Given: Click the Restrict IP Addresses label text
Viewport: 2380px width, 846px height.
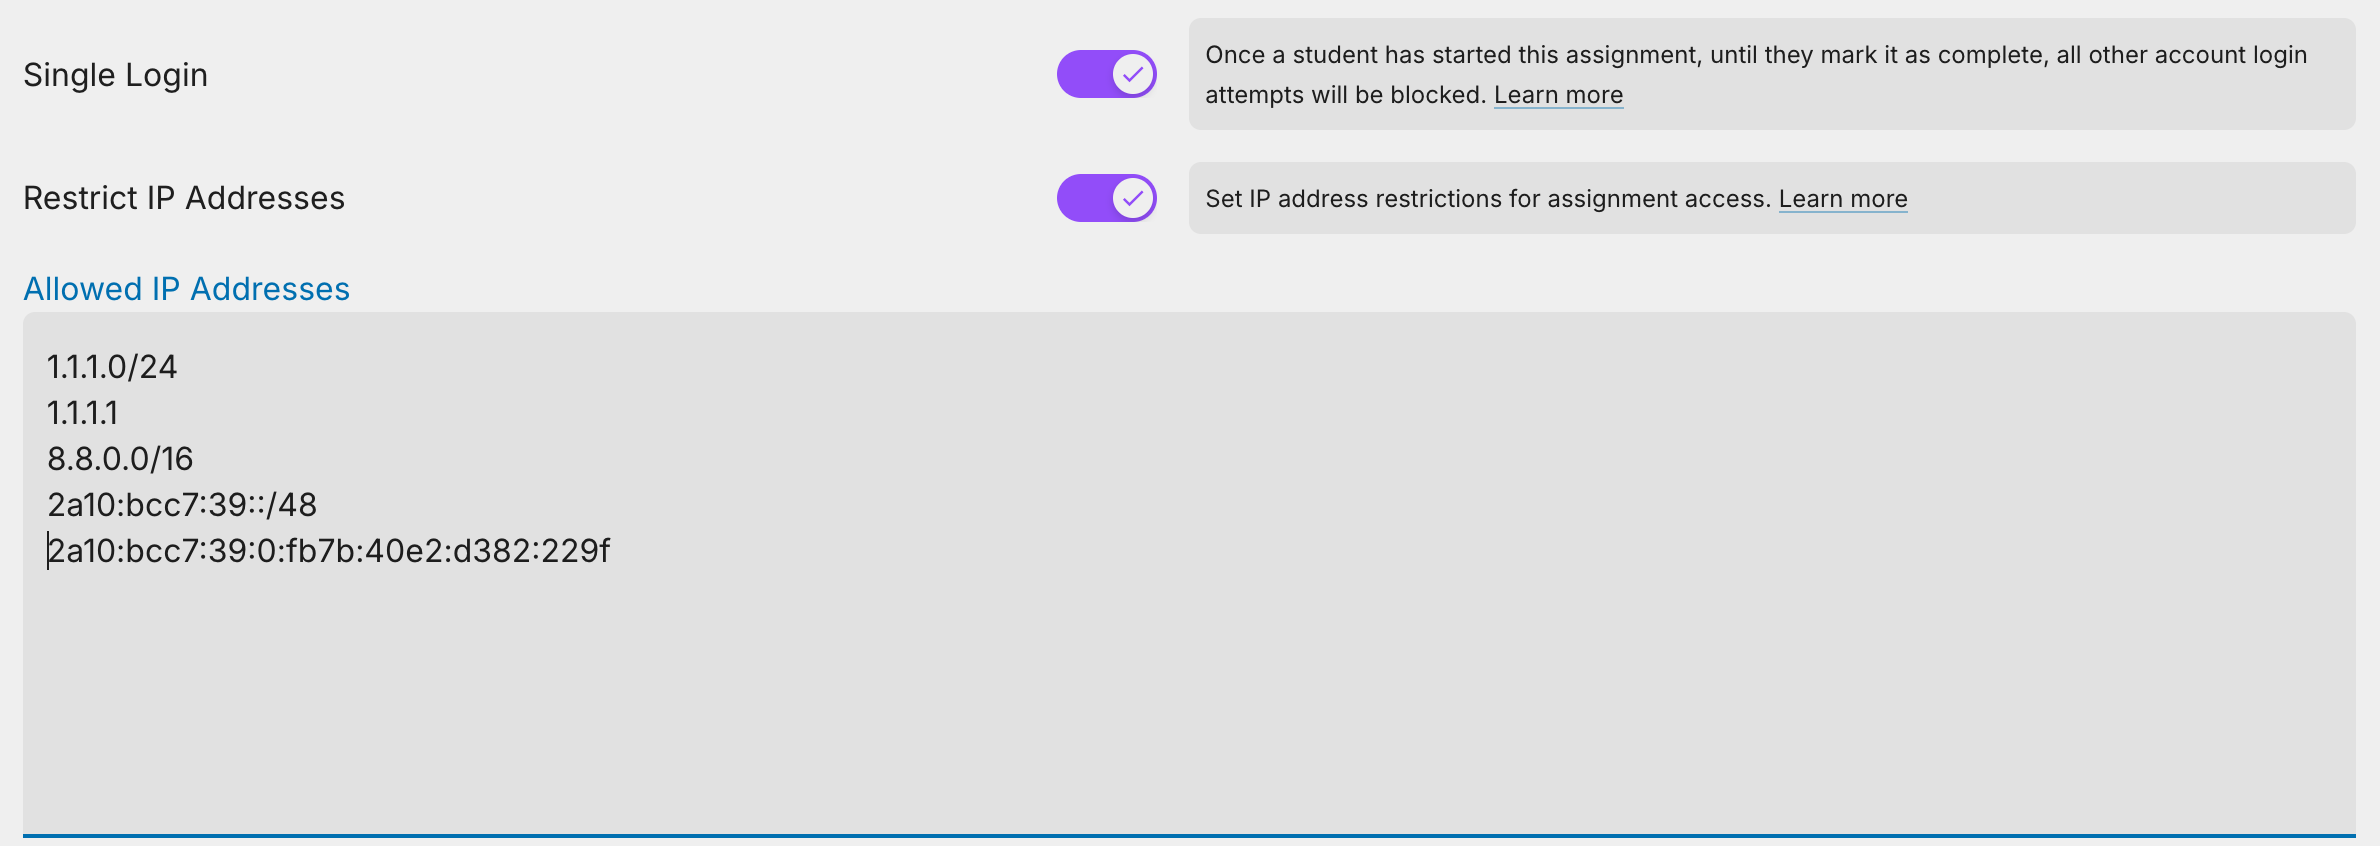Looking at the screenshot, I should (x=184, y=197).
